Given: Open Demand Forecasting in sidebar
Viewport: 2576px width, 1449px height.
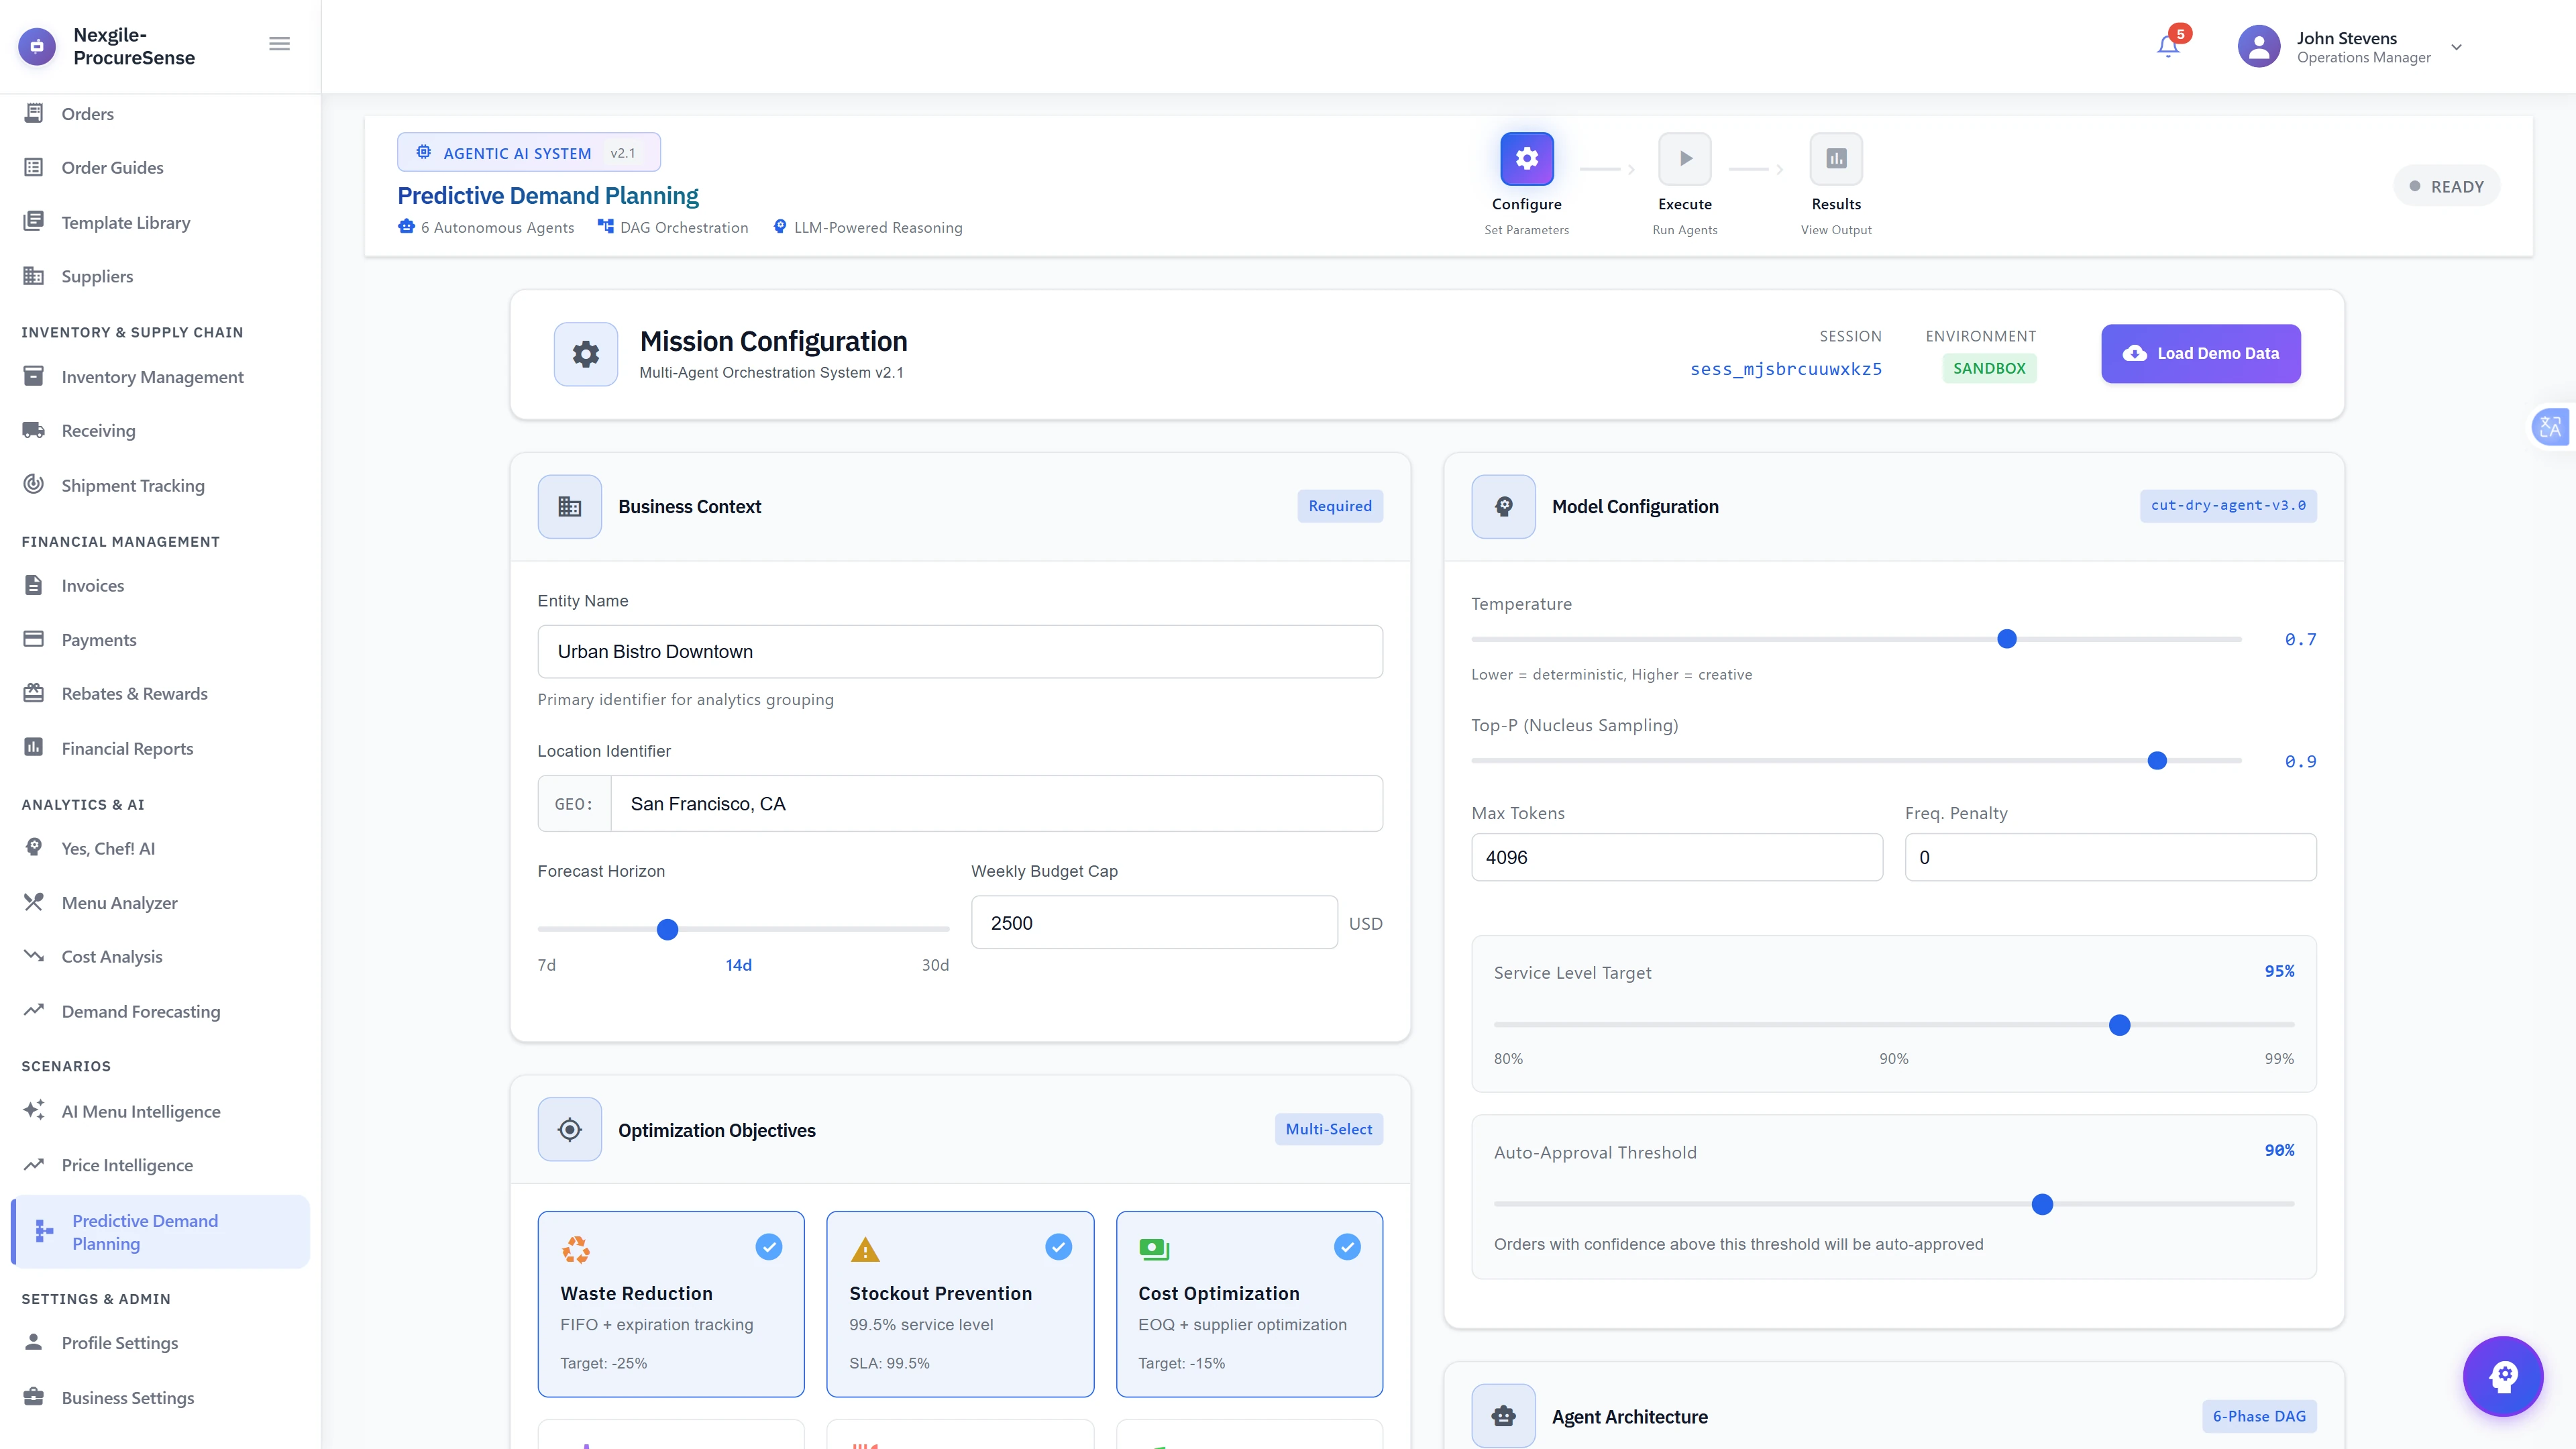Looking at the screenshot, I should click(x=141, y=1011).
